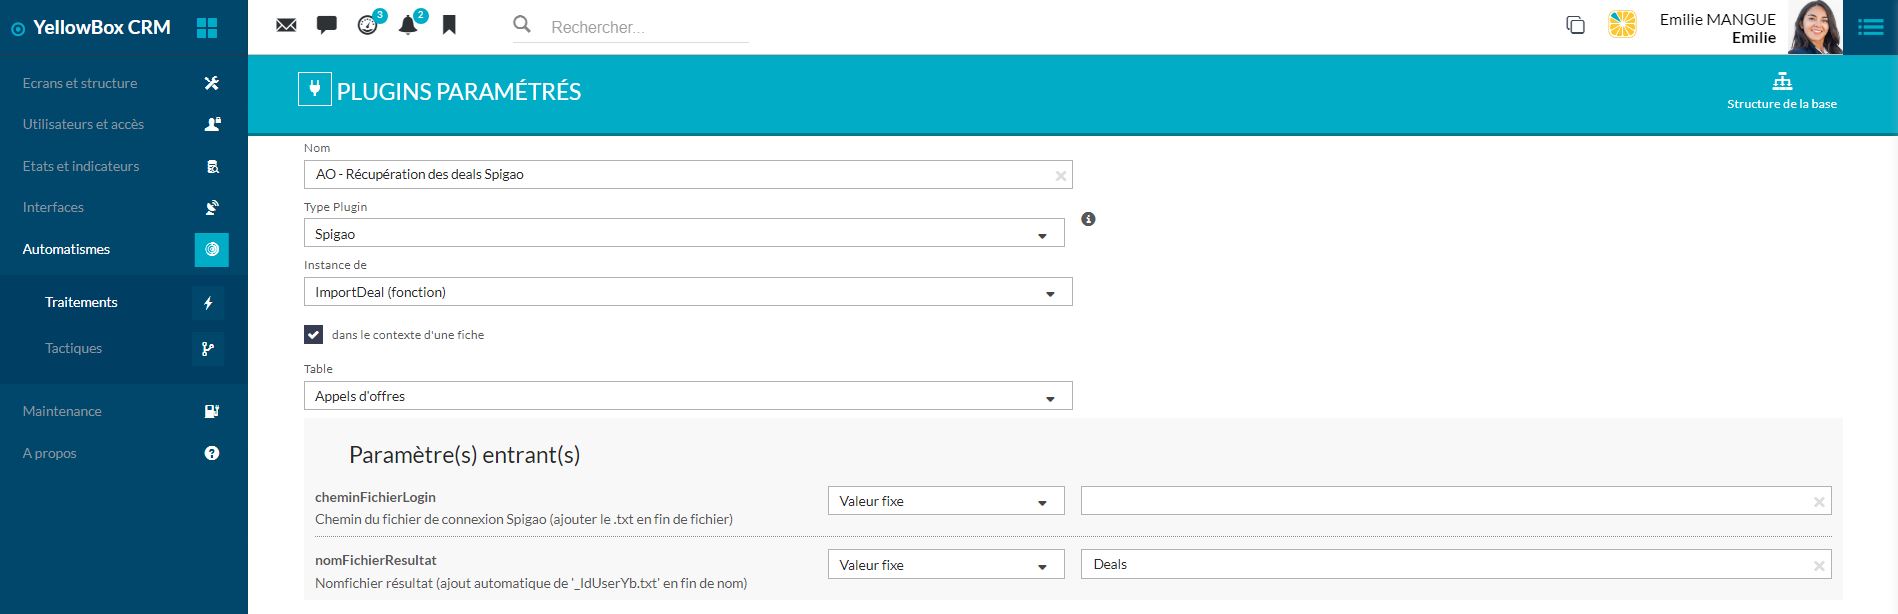The height and width of the screenshot is (614, 1898).
Task: Click the cheminFichierLogin value input field
Action: pos(1445,501)
